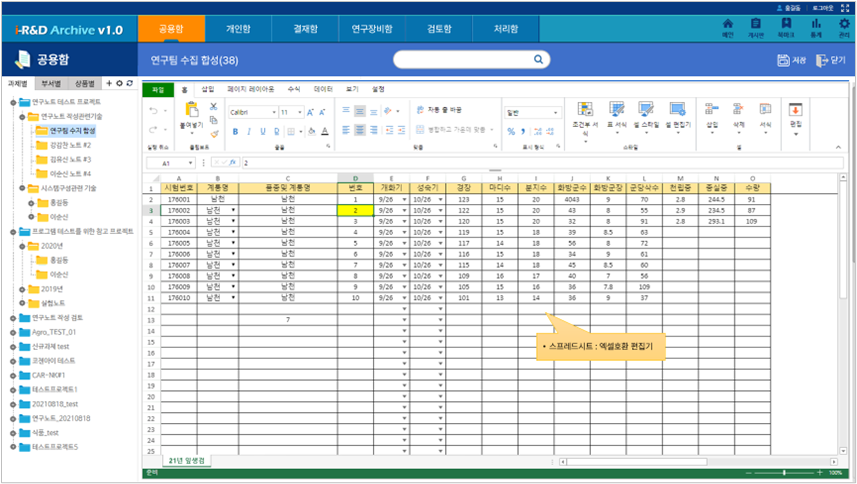Click the cell fill color bucket icon
The image size is (857, 484).
(x=312, y=131)
